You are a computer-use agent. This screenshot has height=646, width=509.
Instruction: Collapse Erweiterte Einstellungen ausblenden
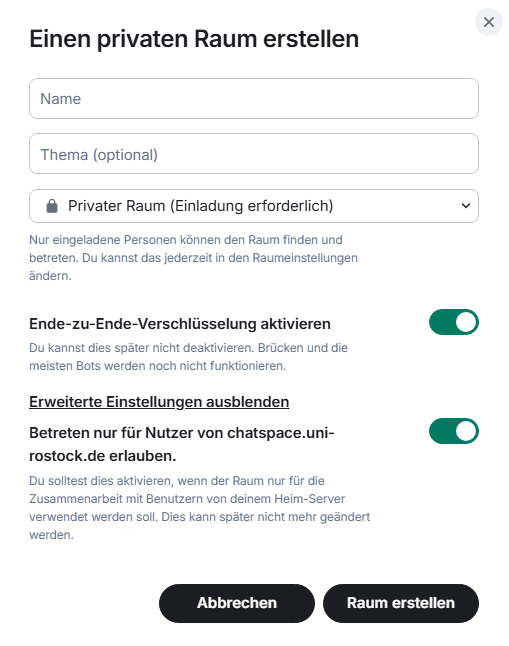[159, 402]
